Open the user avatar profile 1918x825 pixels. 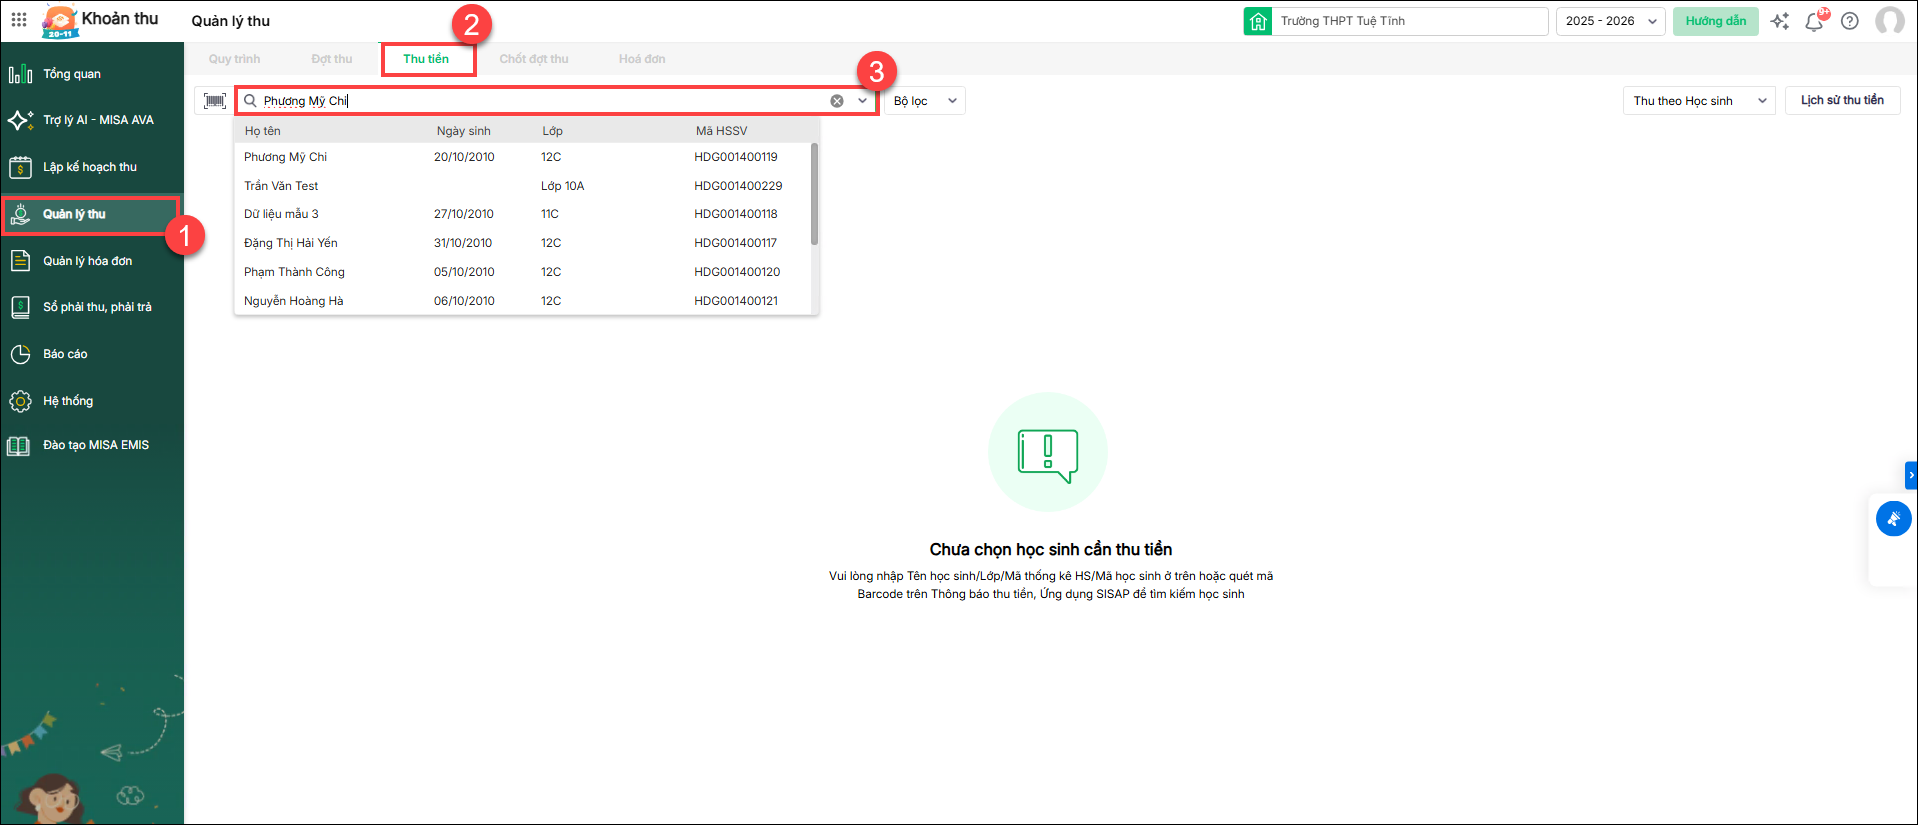pos(1889,21)
